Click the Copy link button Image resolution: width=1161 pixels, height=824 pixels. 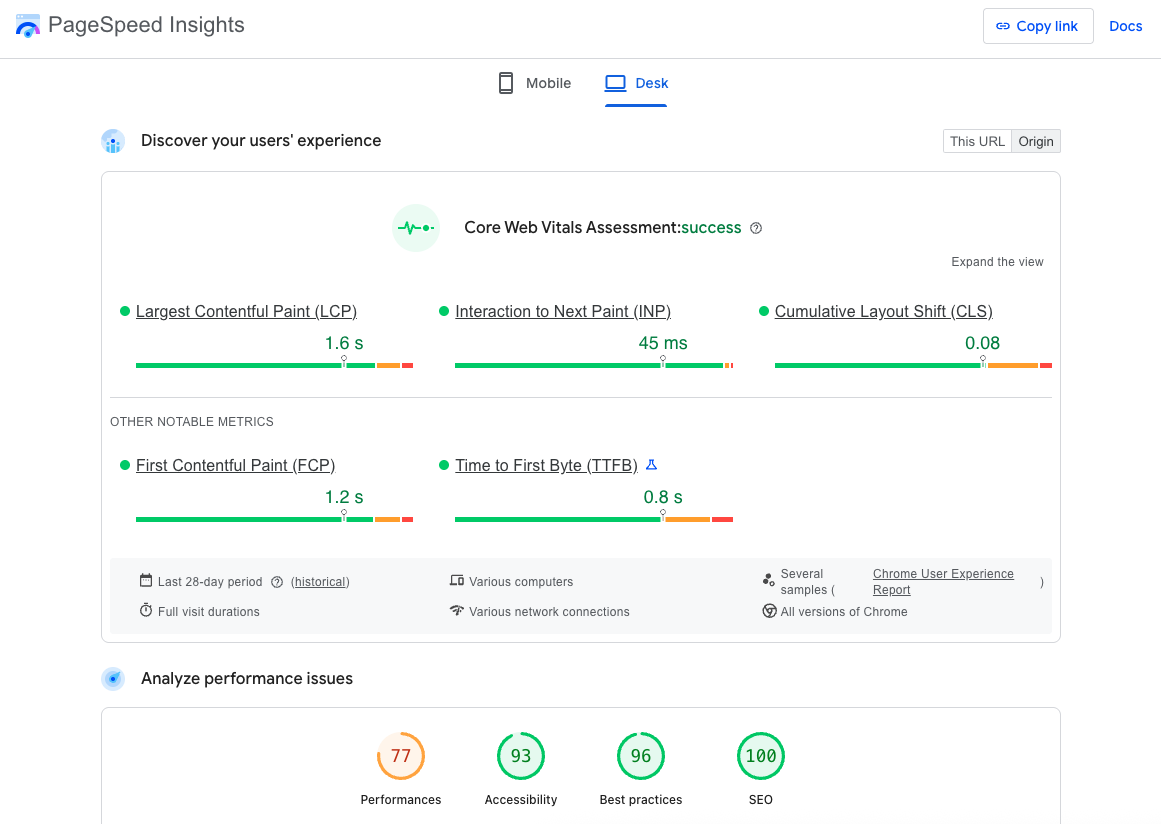(1038, 27)
